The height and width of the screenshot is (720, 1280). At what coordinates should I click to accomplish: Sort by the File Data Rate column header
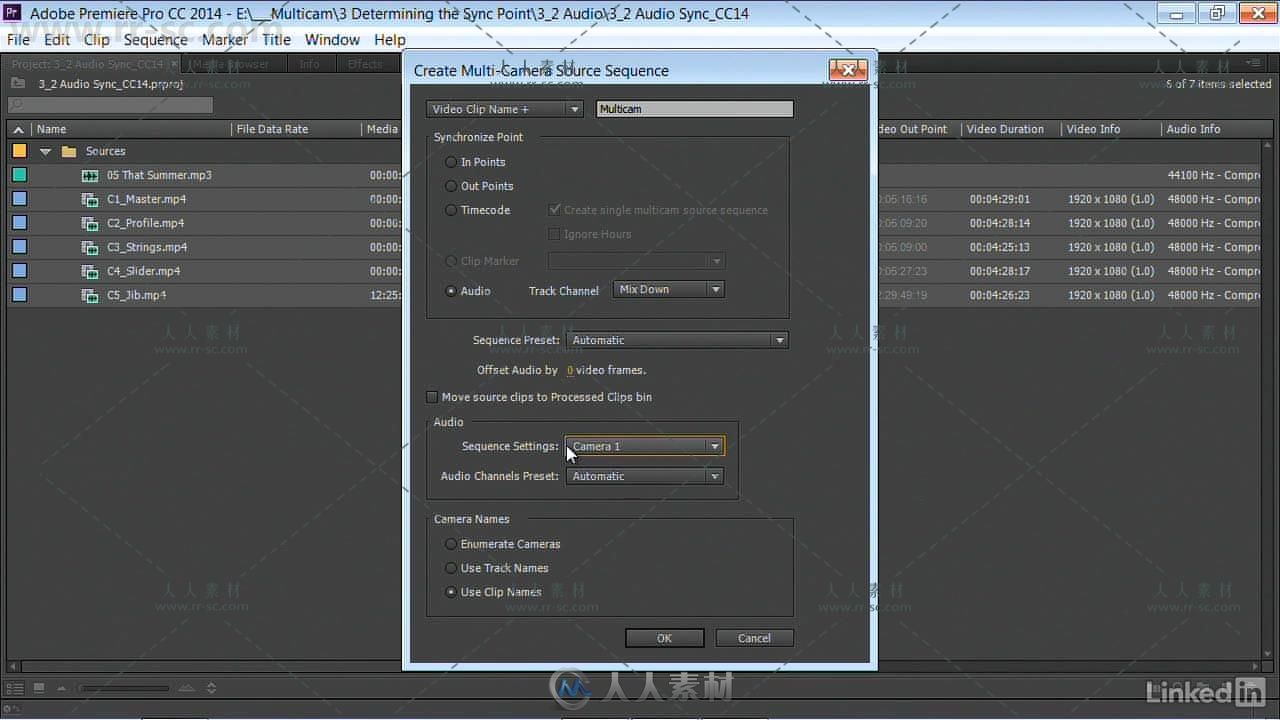(x=272, y=129)
